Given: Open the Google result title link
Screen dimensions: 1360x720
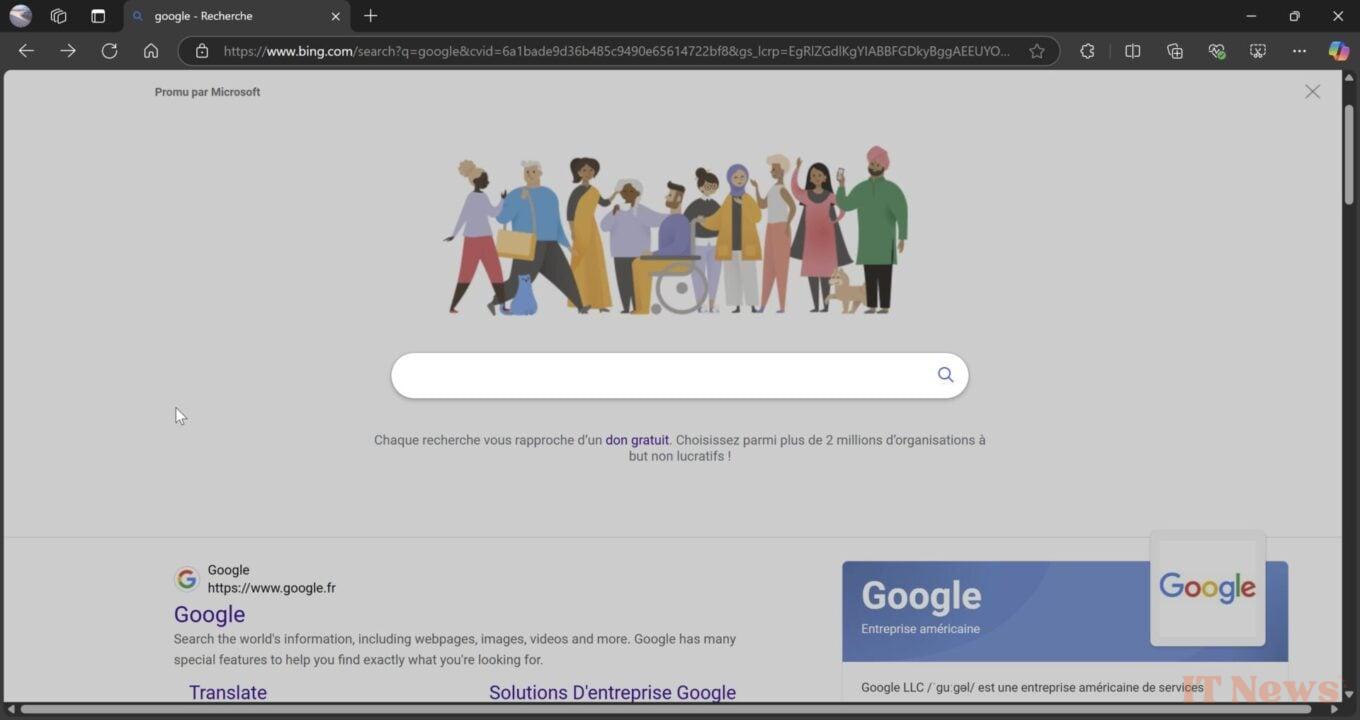Looking at the screenshot, I should click(x=209, y=614).
